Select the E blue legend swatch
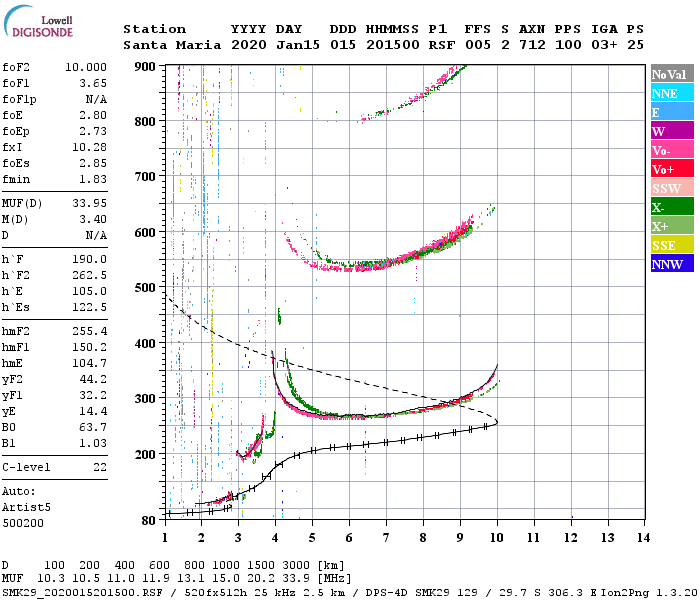 point(672,112)
